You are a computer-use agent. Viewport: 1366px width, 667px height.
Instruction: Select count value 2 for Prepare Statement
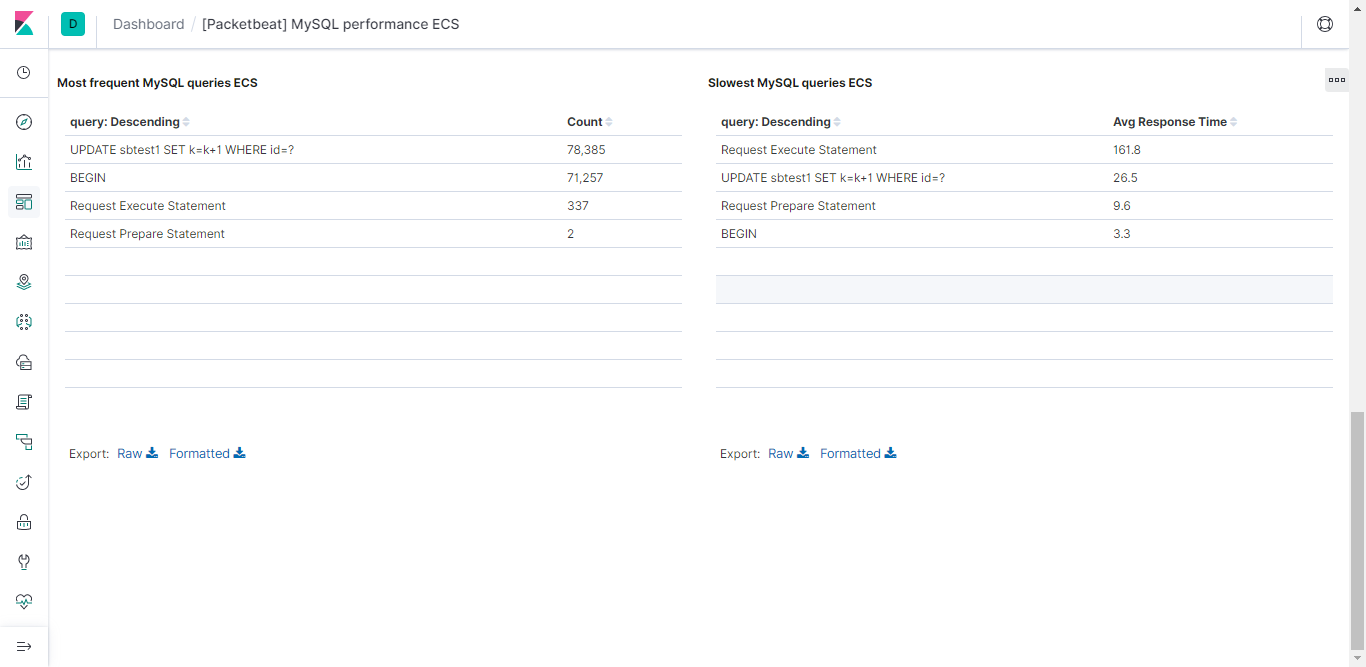tap(571, 234)
